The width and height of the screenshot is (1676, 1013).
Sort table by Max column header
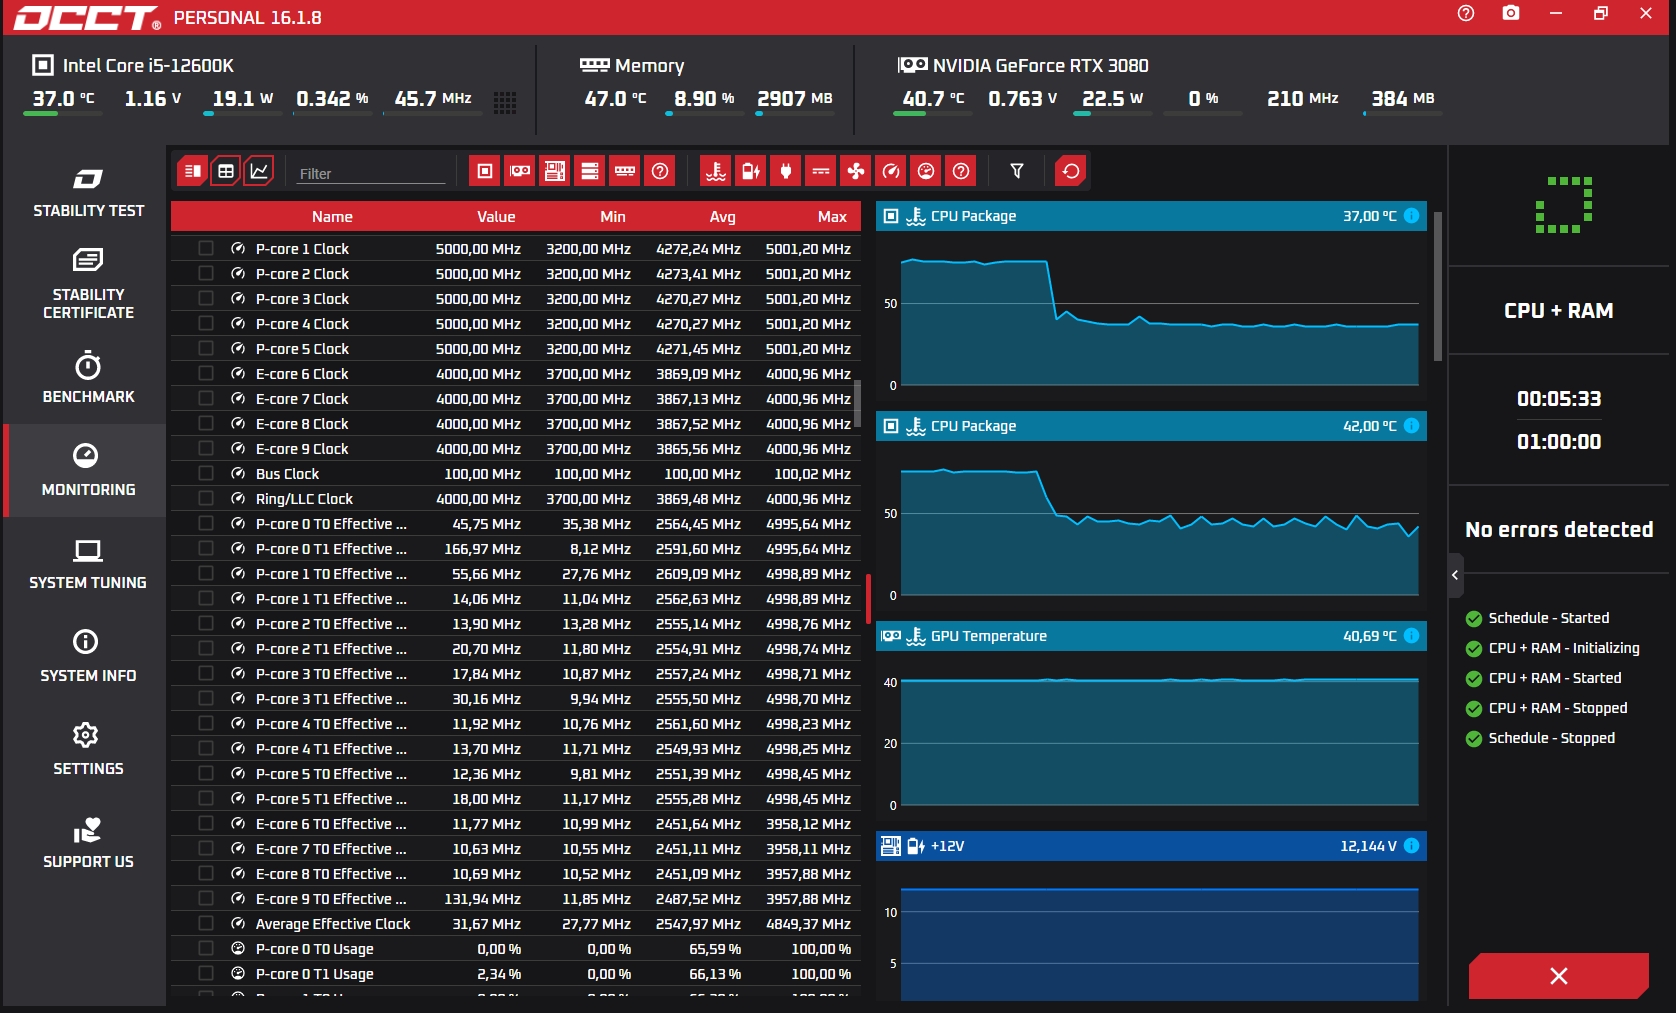(x=832, y=216)
